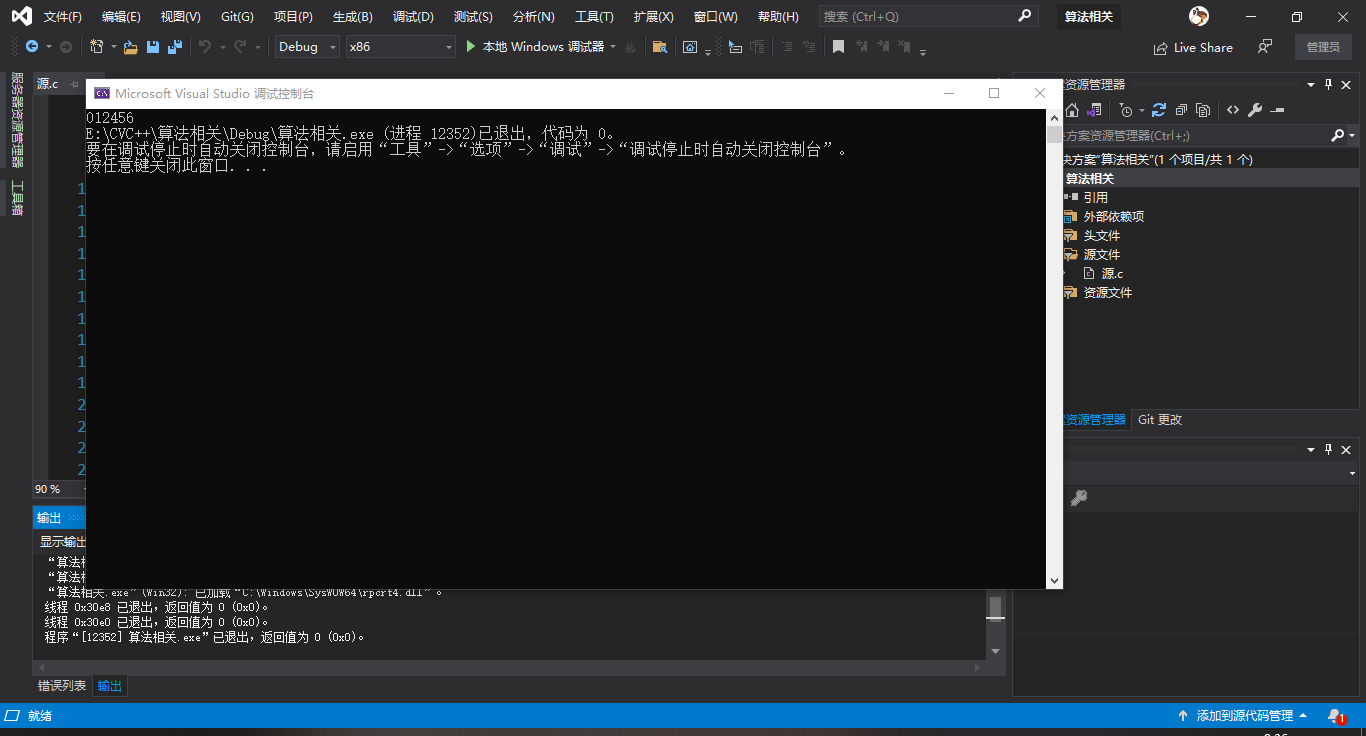Viewport: 1366px width, 736px height.
Task: Click the undo arrow icon
Action: click(x=205, y=47)
